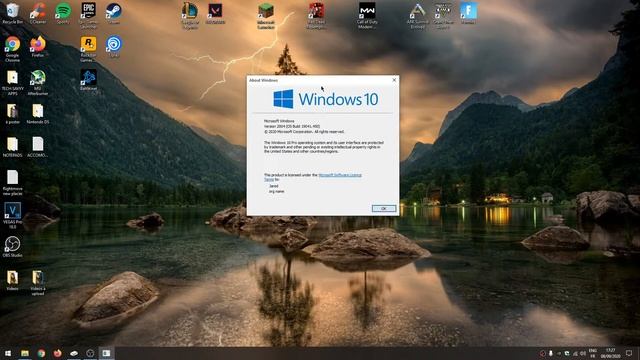Open the Videos folder on desktop
The height and width of the screenshot is (360, 640).
(12, 280)
